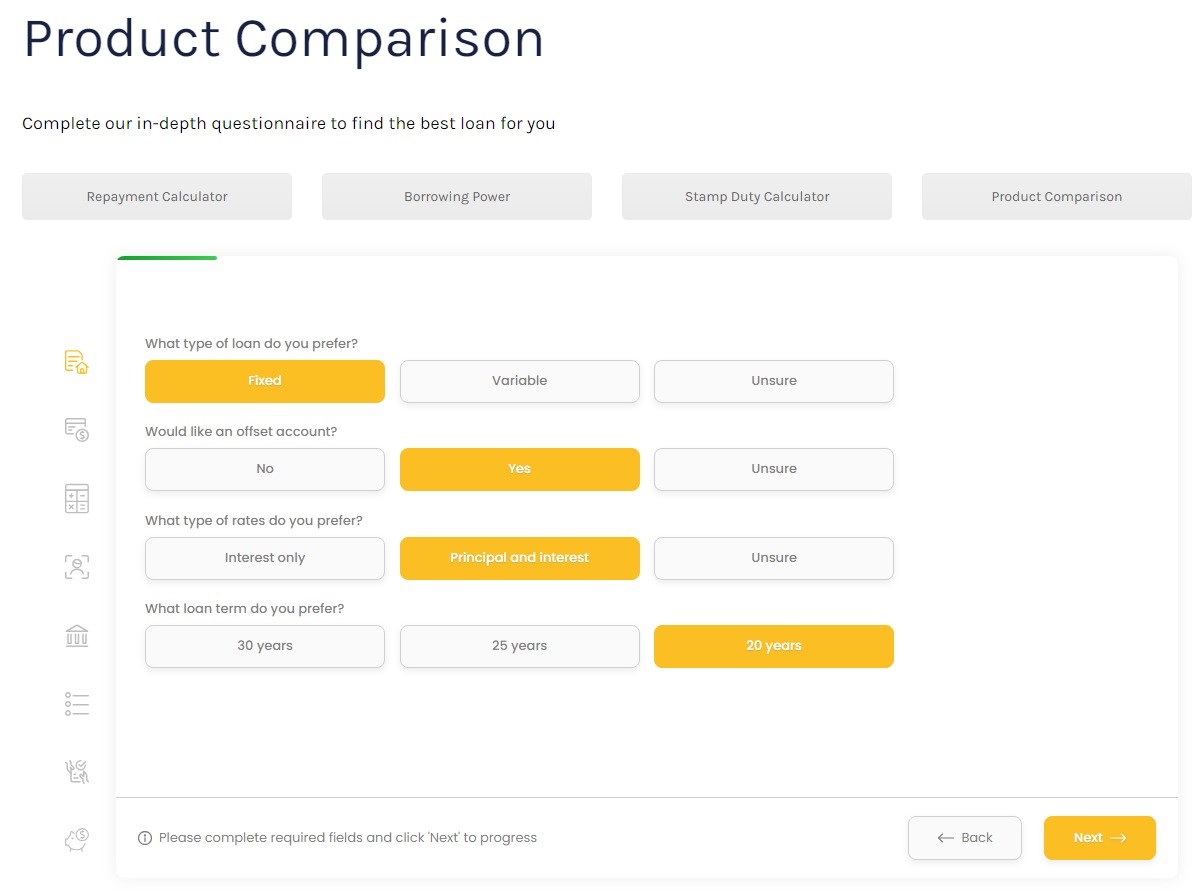Choose Variable as the loan type
This screenshot has width=1195, height=893.
519,381
